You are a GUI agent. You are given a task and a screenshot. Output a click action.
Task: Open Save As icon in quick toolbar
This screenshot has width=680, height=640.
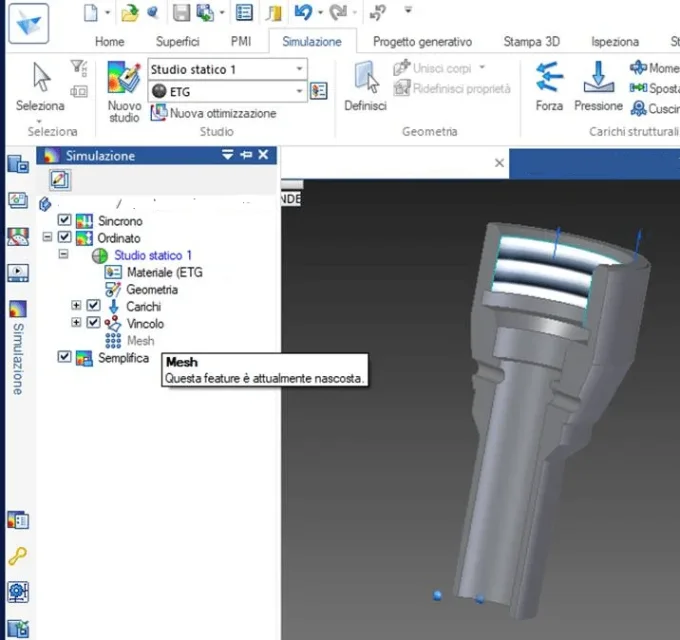[205, 13]
